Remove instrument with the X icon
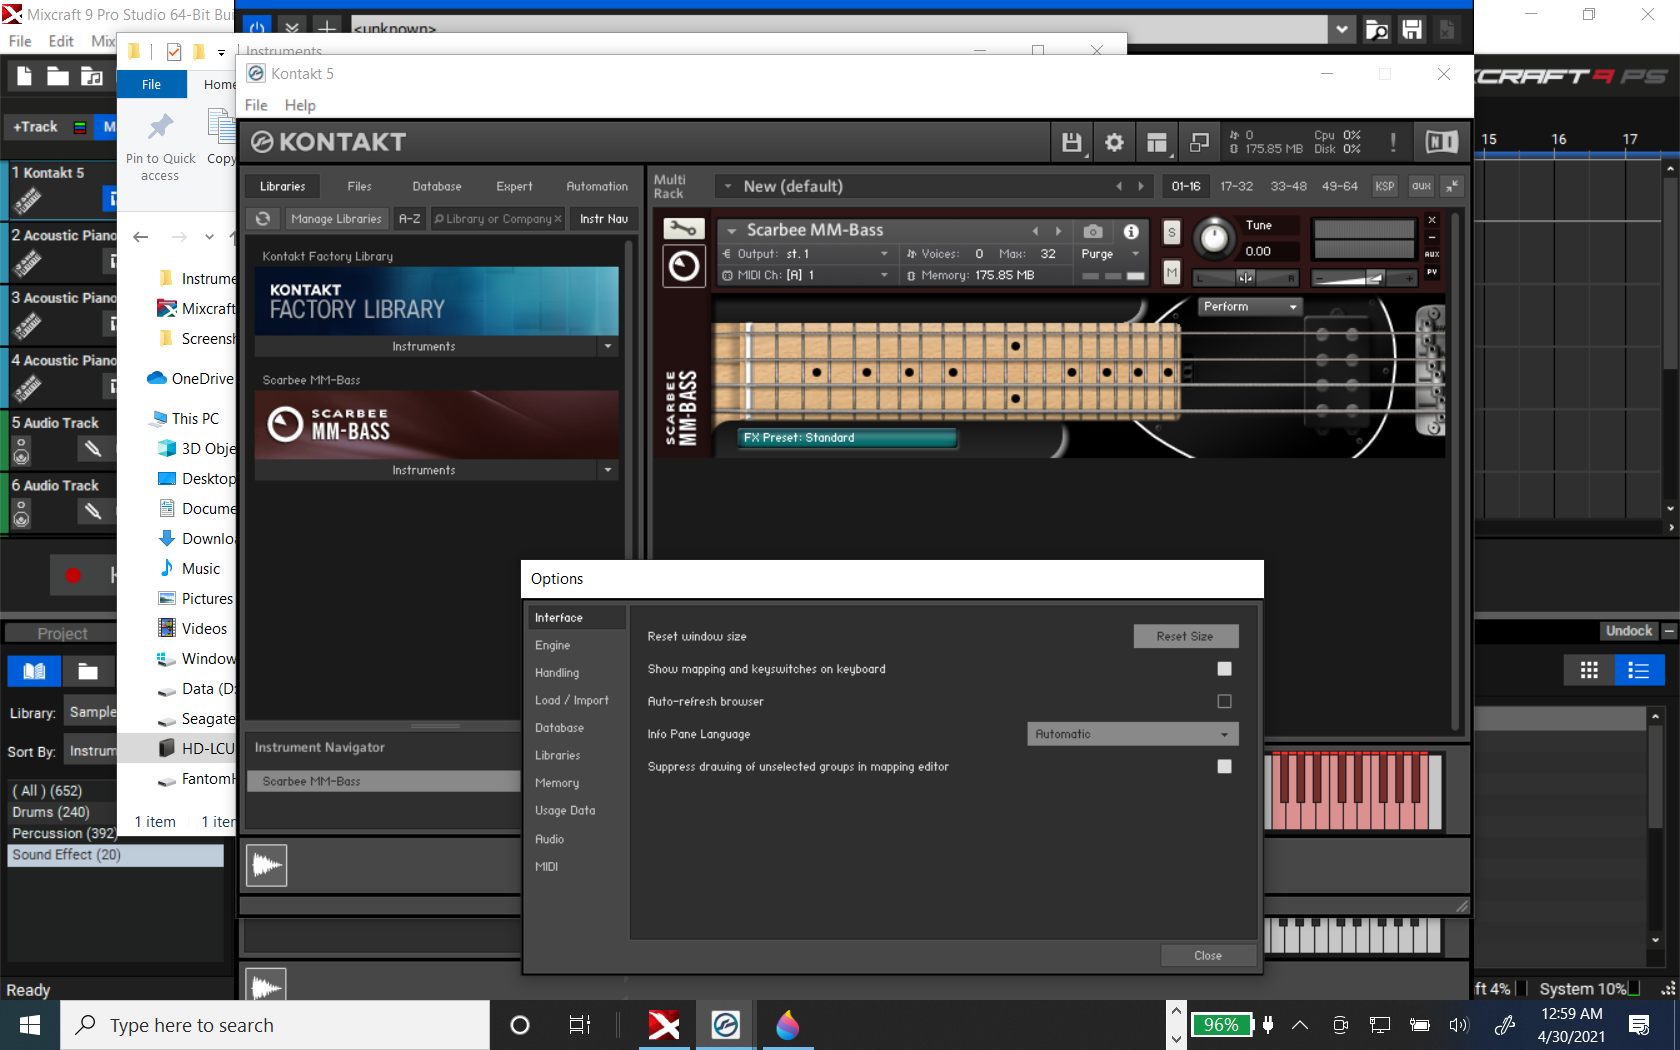Image resolution: width=1680 pixels, height=1050 pixels. pyautogui.click(x=1432, y=220)
